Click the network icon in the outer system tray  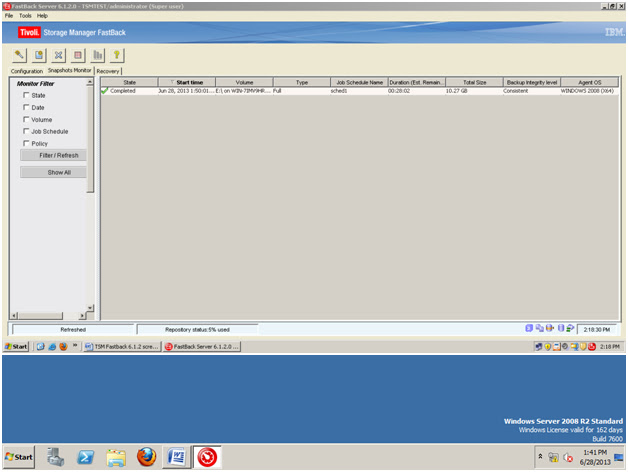point(554,457)
